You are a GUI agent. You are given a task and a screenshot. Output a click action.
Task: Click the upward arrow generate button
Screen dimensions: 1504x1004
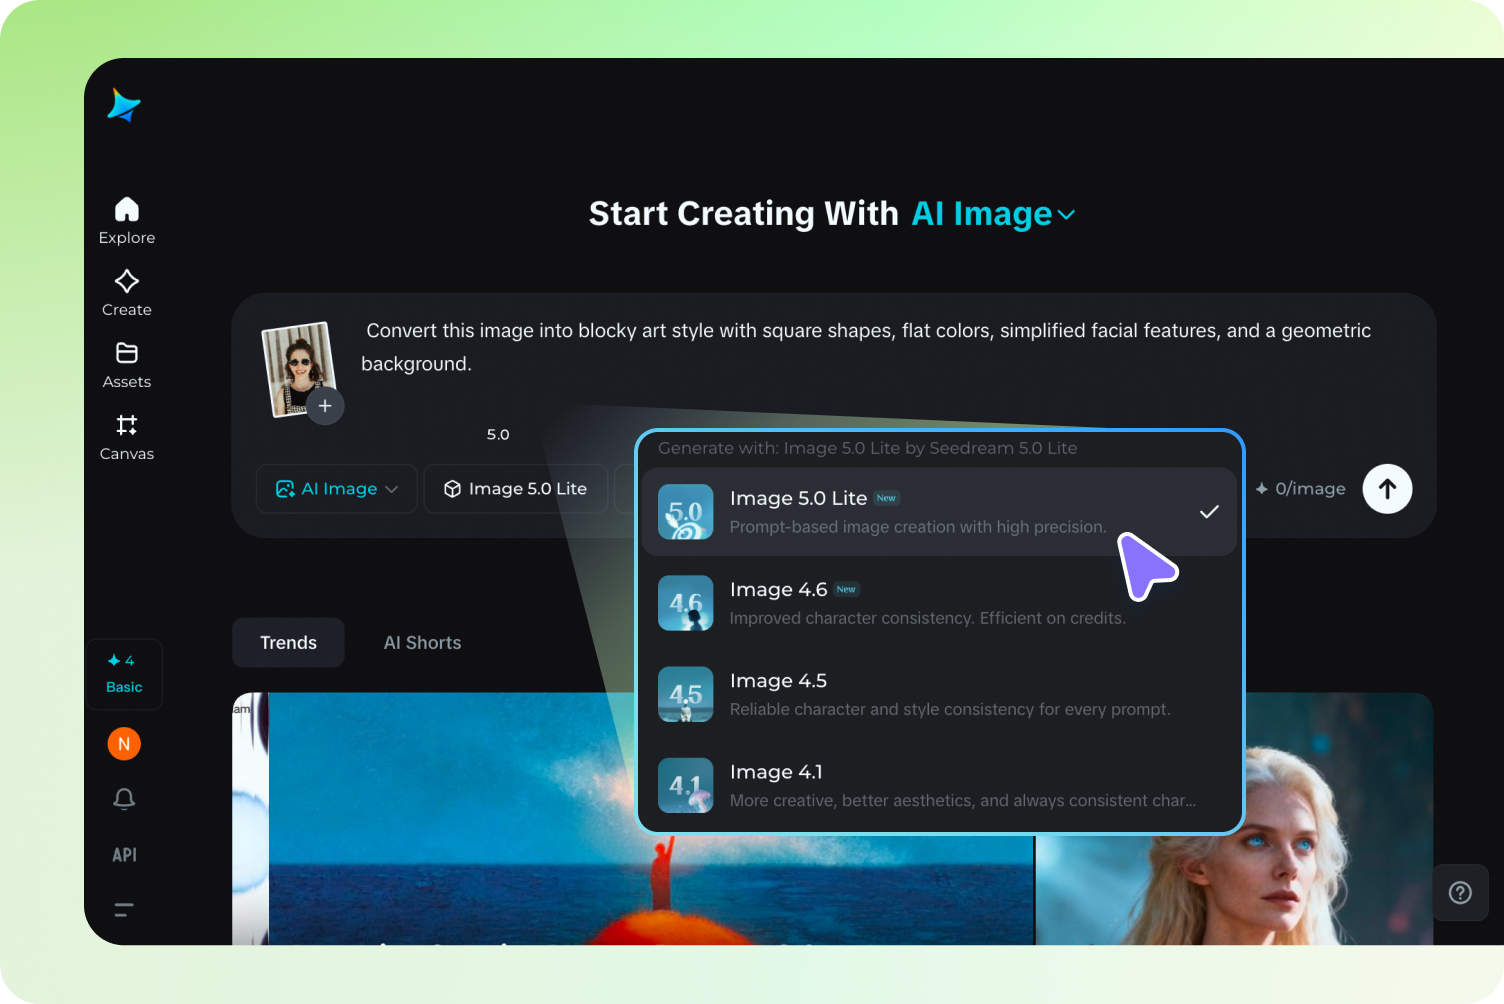point(1387,489)
